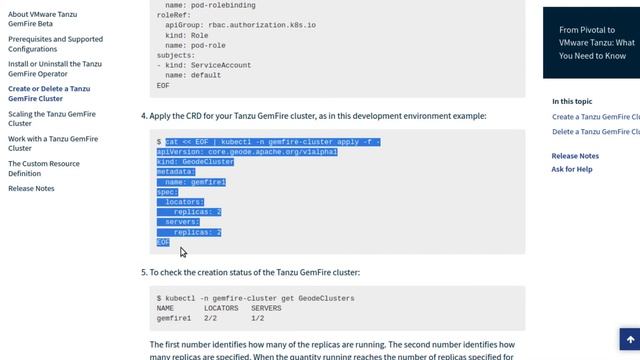Image resolution: width=640 pixels, height=360 pixels.
Task: Open Prerequisites and Supported Configurations
Action: pyautogui.click(x=56, y=44)
